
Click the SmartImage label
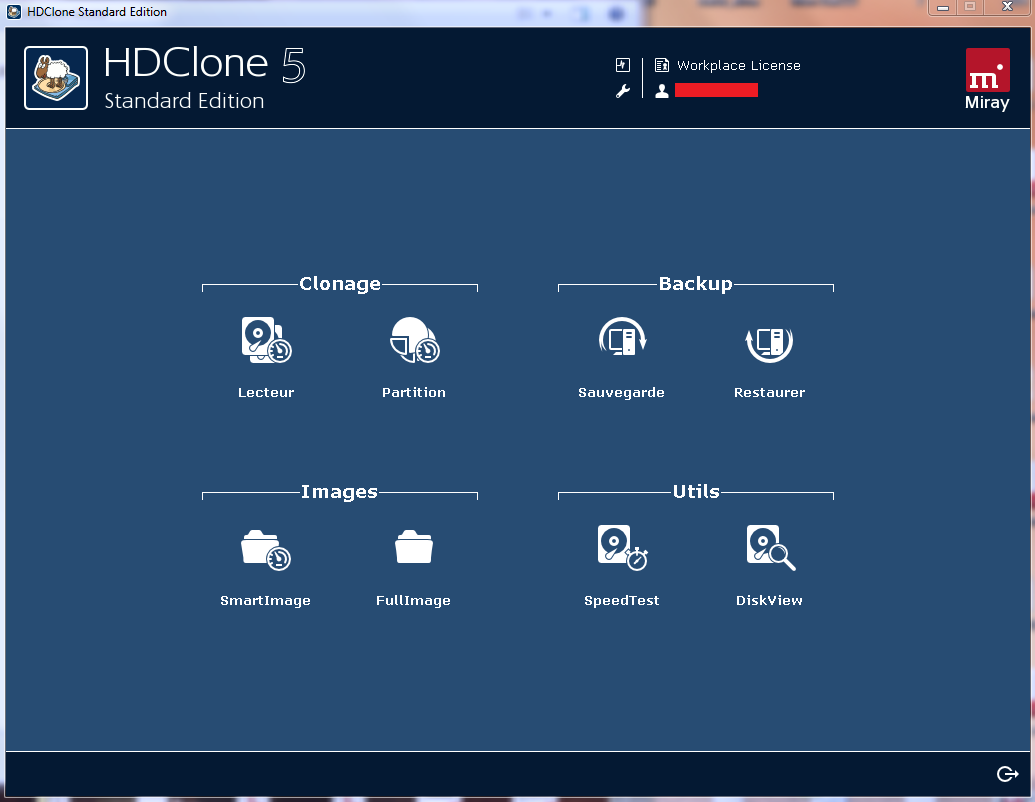pyautogui.click(x=265, y=600)
